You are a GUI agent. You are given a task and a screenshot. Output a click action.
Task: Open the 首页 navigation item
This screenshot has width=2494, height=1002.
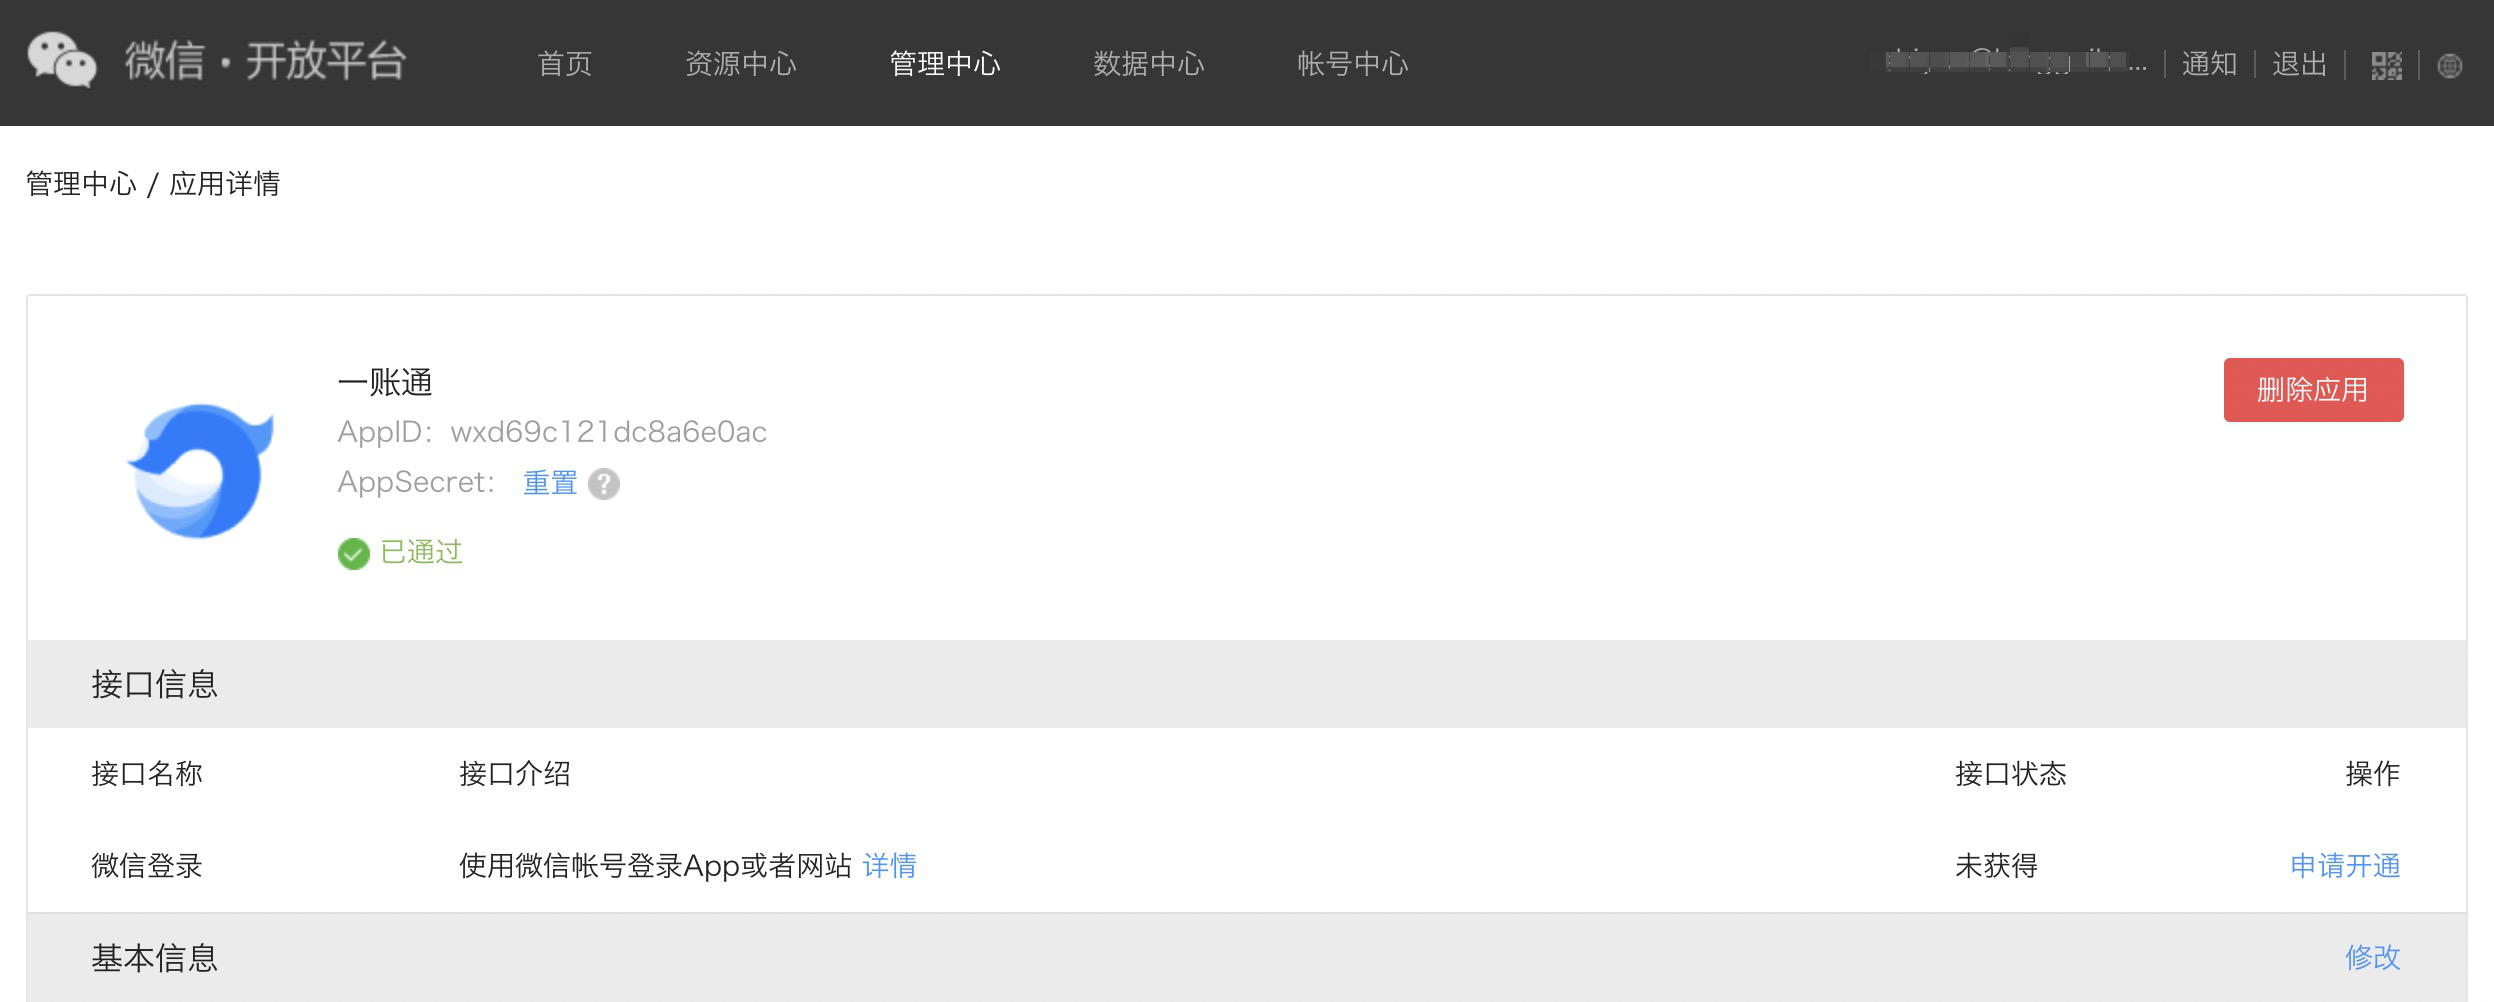point(566,63)
